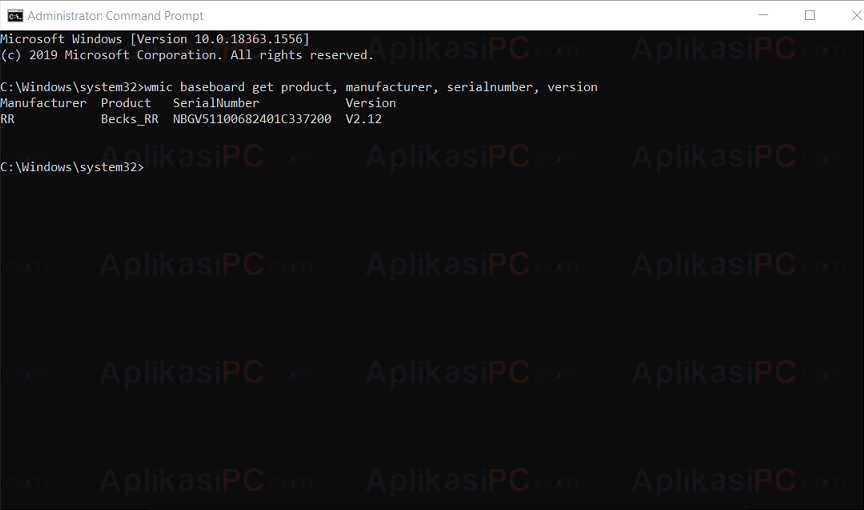The image size is (864, 510).
Task: Click the RR manufacturer value
Action: (8, 119)
